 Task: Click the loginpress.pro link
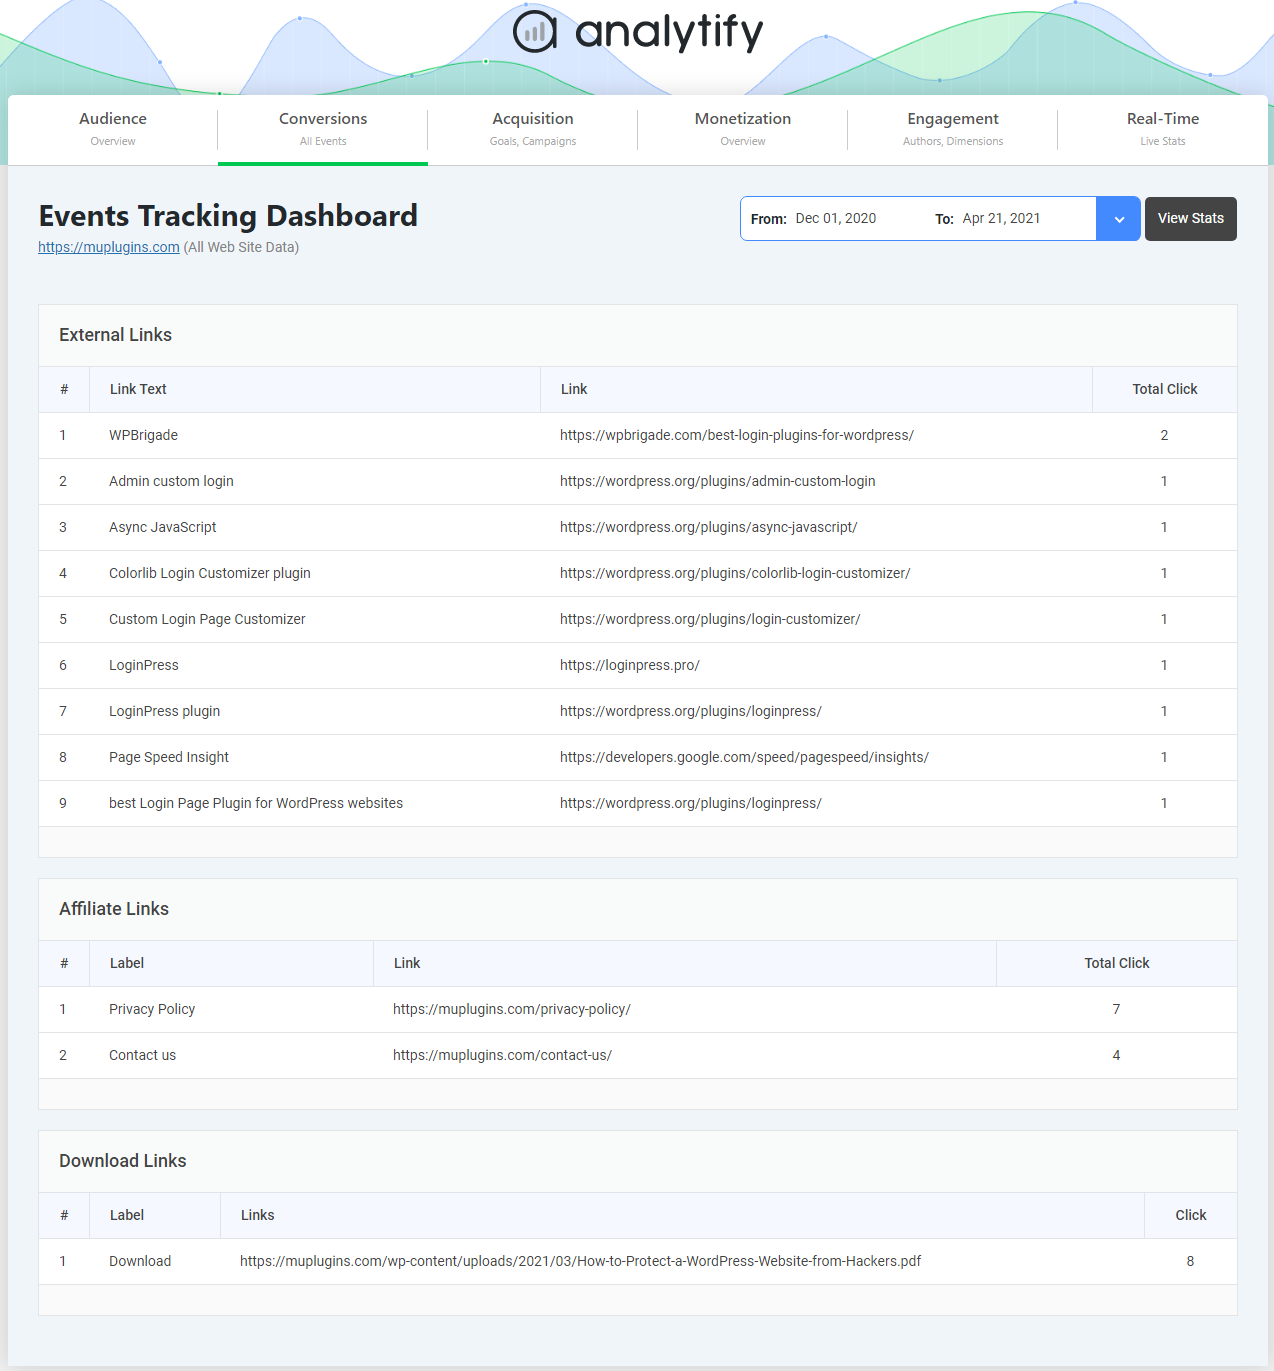point(630,665)
